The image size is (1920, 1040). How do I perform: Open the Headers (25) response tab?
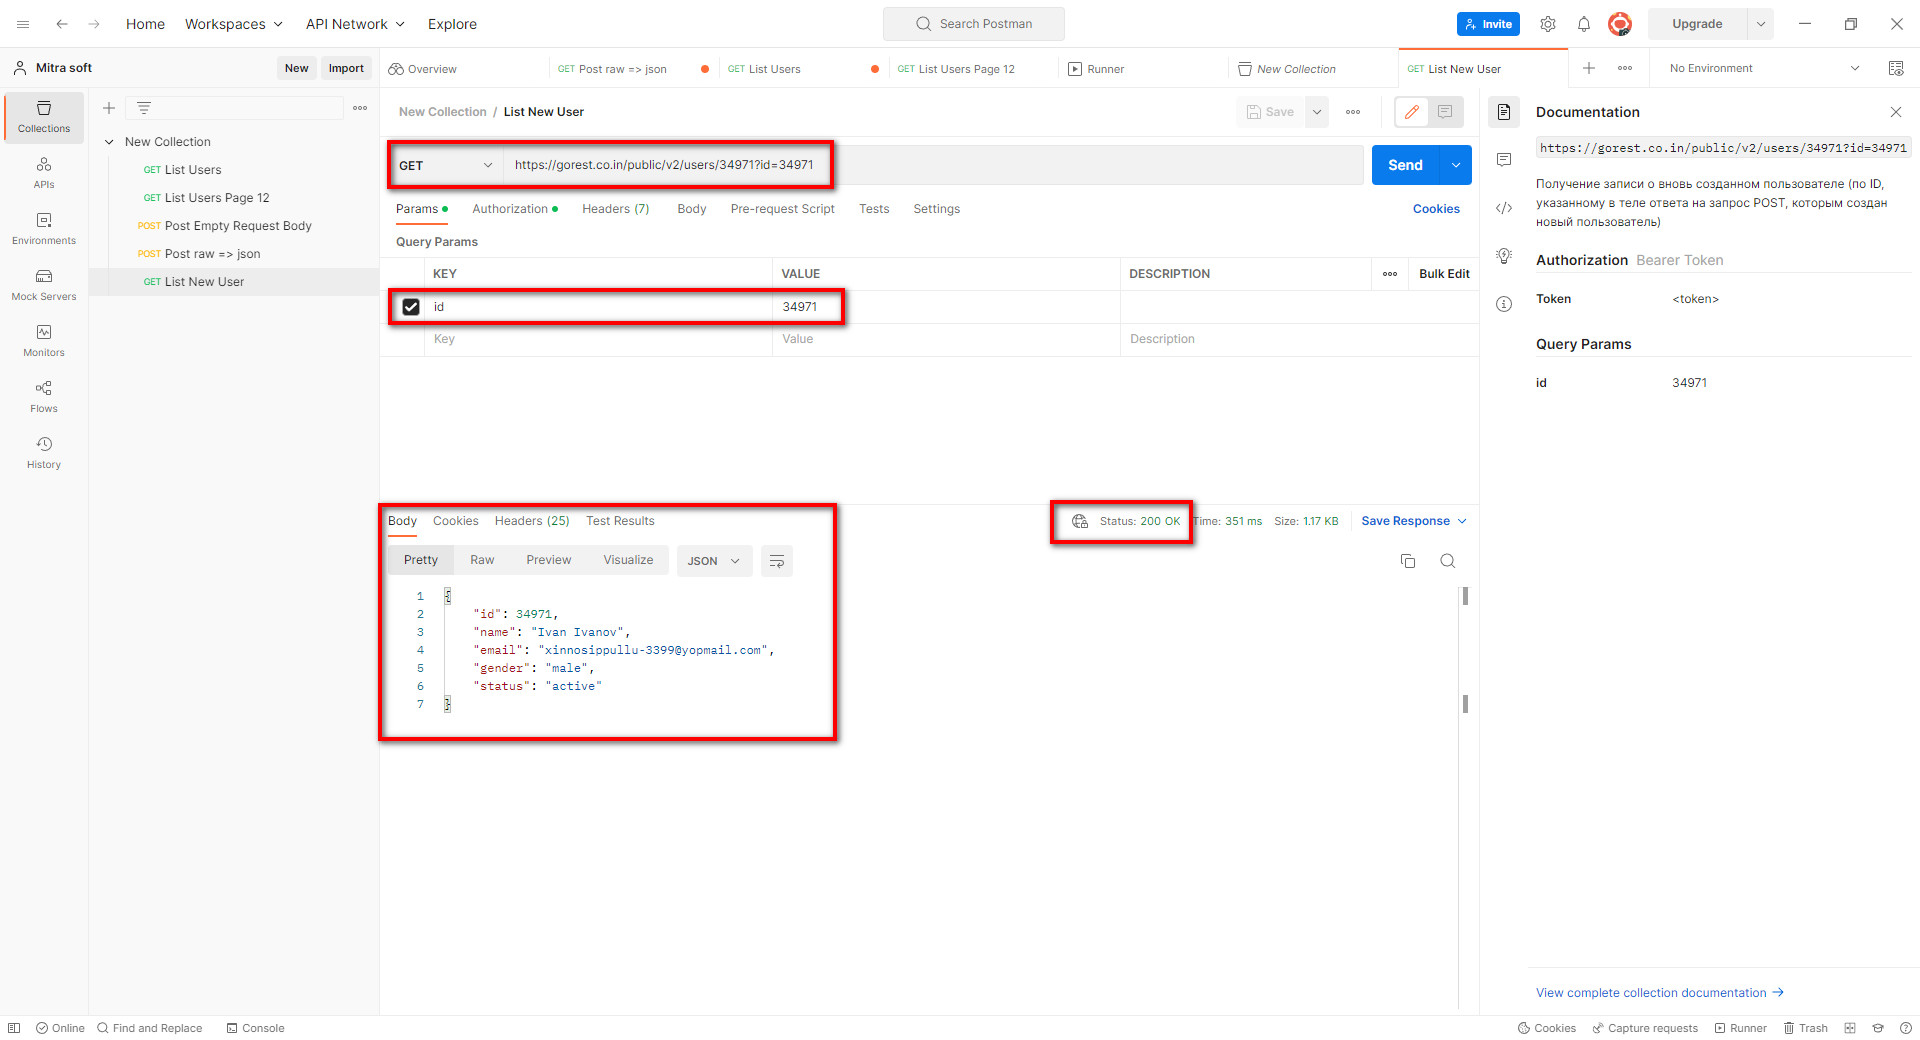532,521
